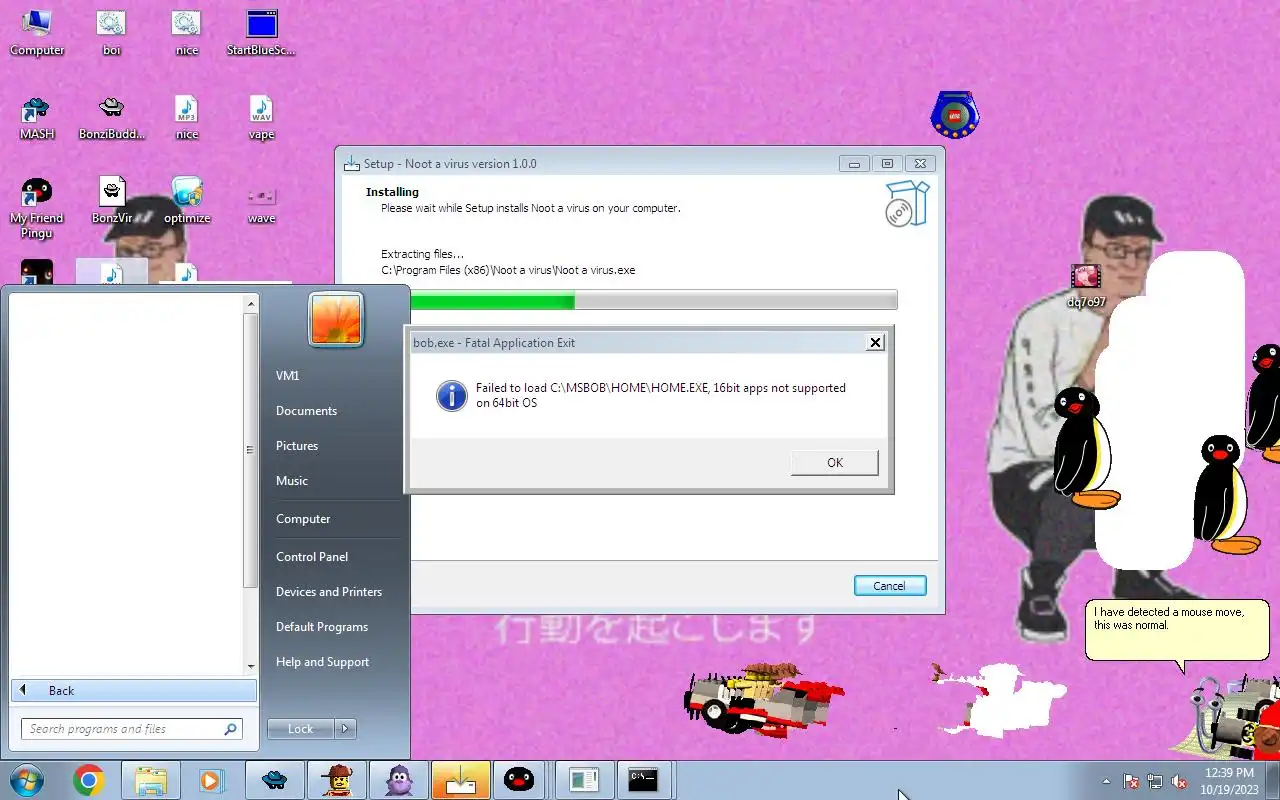
Task: Open the BonziBudd... desktop icon
Action: pos(111,117)
